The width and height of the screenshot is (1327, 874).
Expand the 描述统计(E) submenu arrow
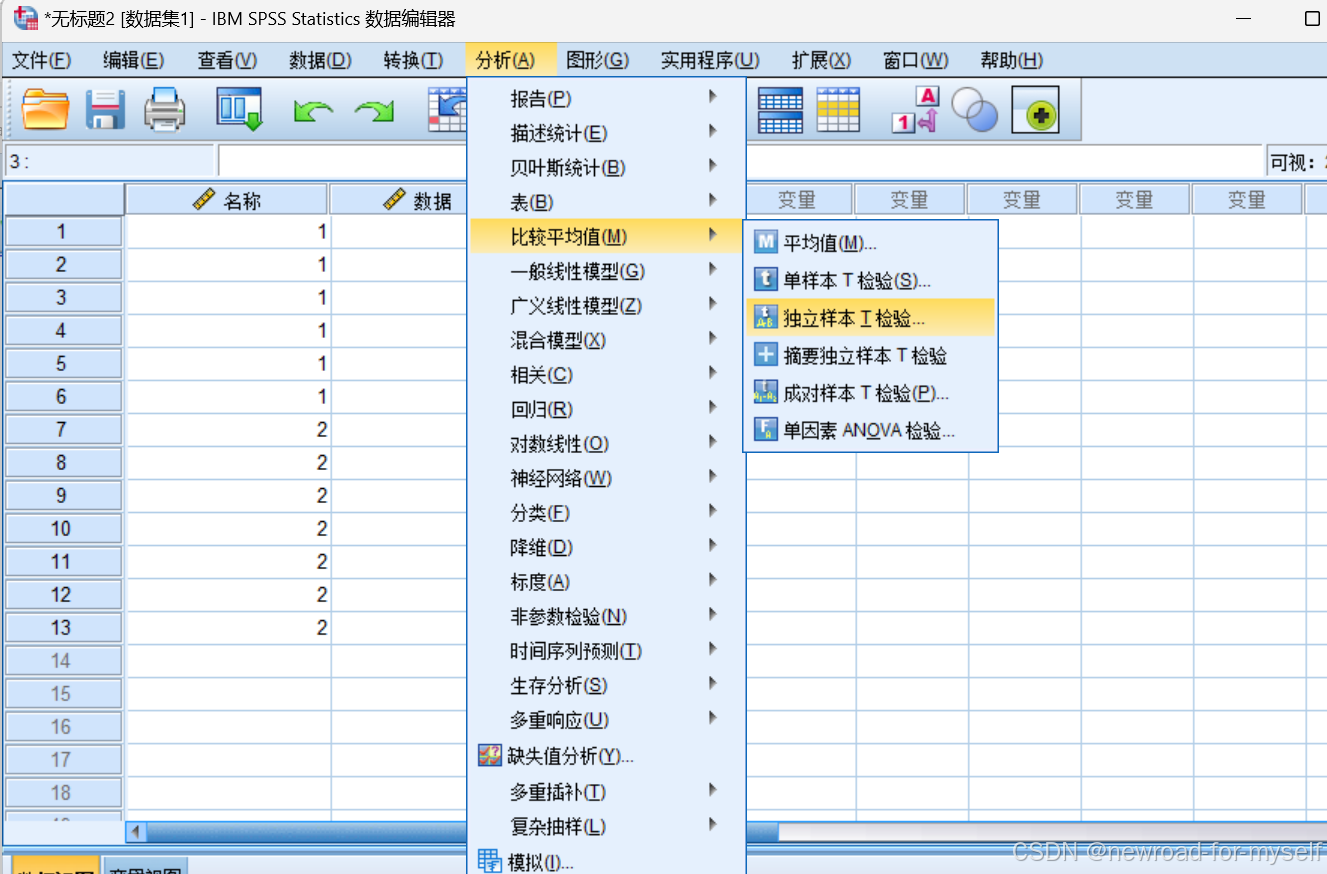pos(713,131)
